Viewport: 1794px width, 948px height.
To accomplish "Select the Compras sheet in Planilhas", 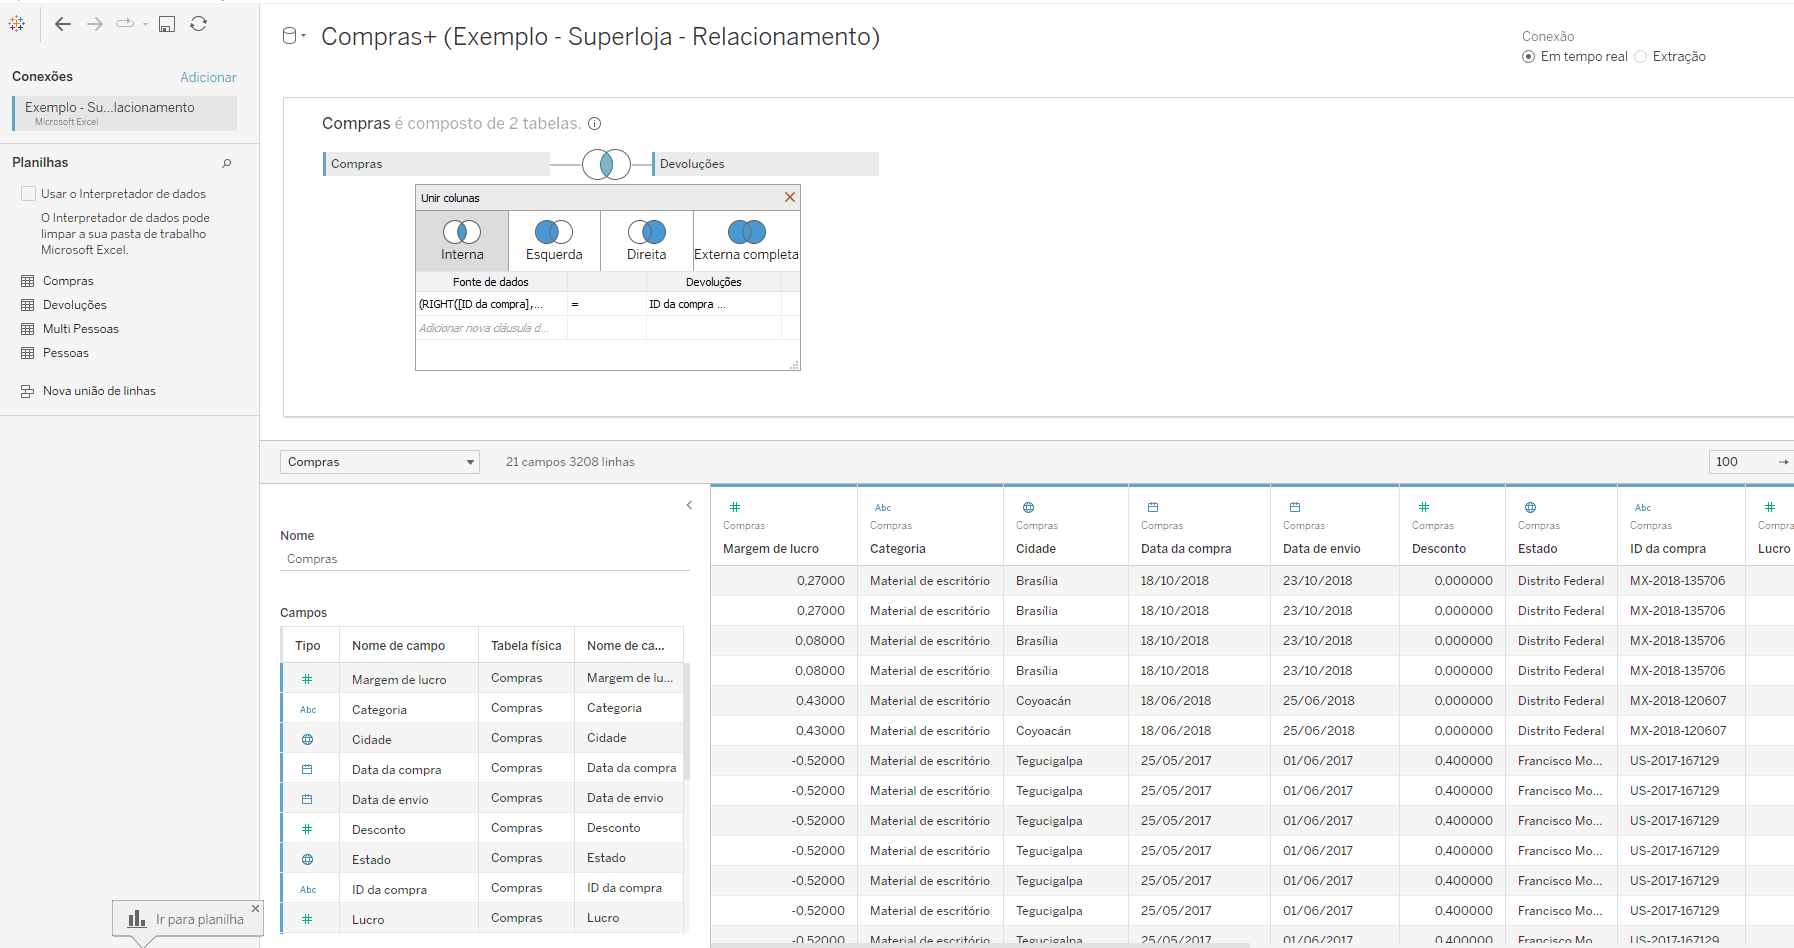I will [x=68, y=281].
